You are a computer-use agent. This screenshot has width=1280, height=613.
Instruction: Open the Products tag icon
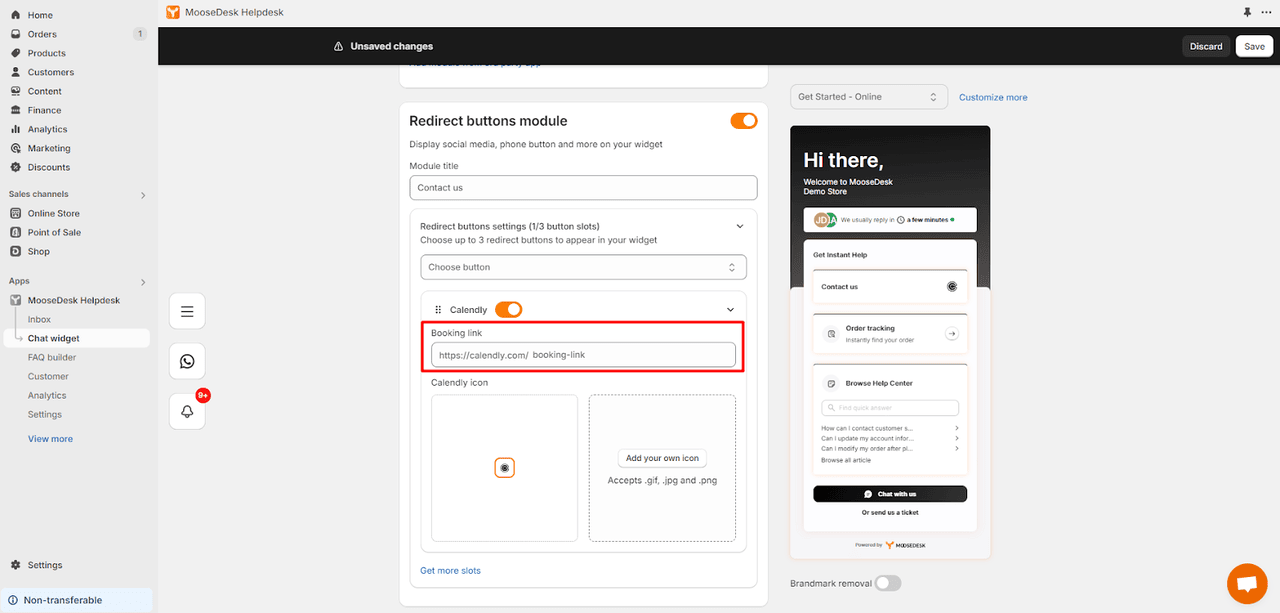[15, 53]
